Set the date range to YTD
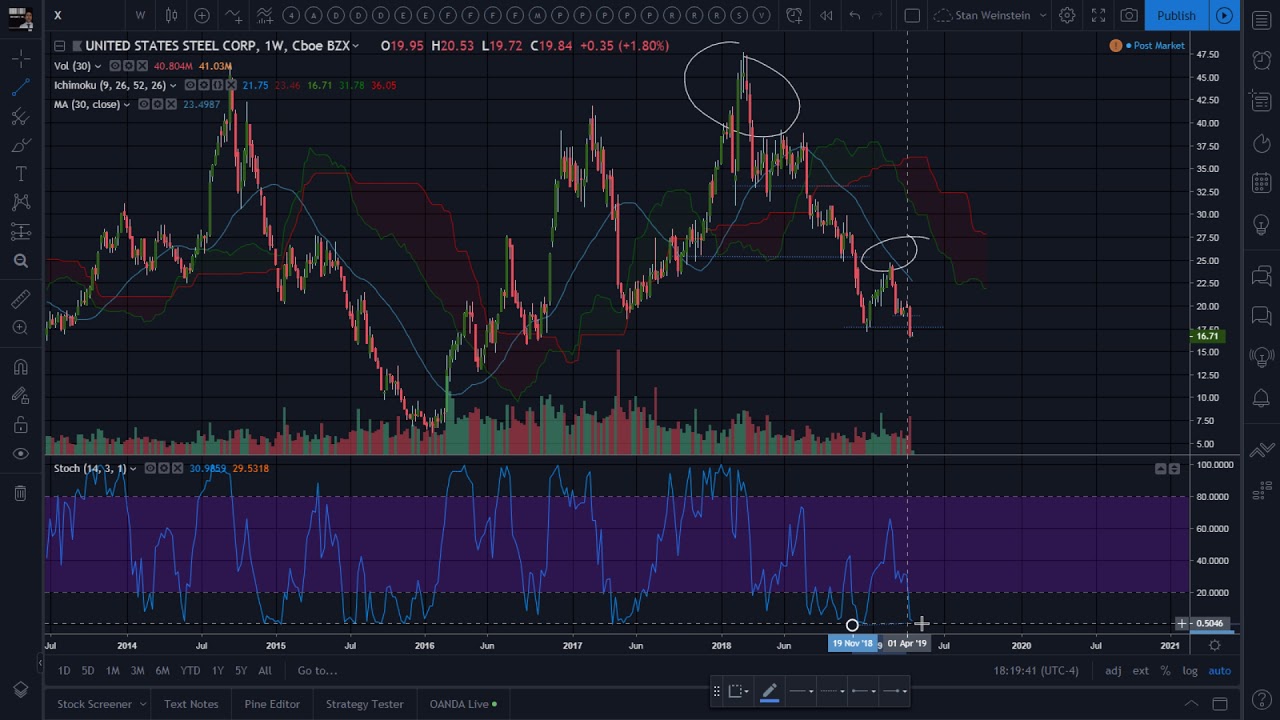Image resolution: width=1280 pixels, height=720 pixels. click(190, 671)
